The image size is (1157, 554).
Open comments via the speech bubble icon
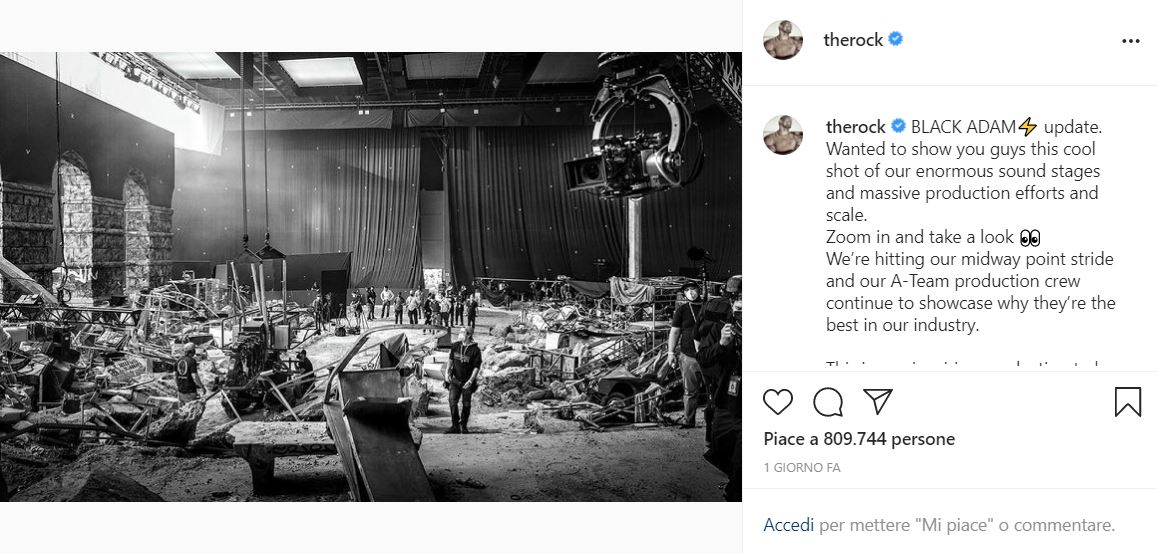click(x=828, y=402)
